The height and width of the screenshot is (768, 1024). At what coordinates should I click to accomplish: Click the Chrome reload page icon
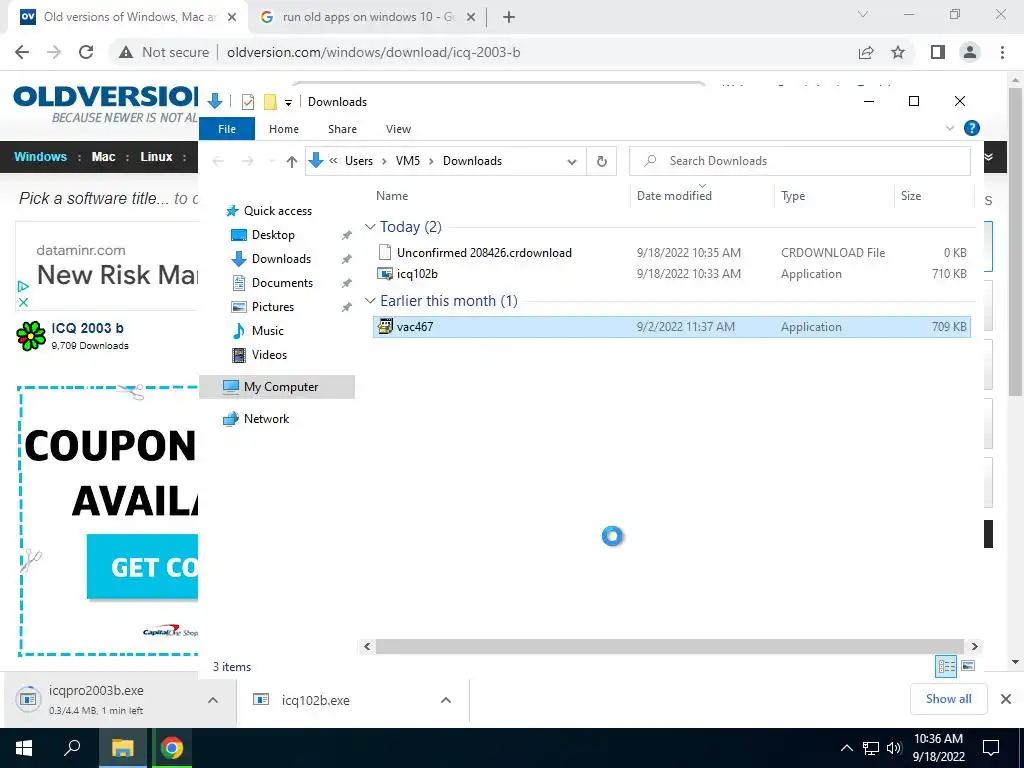pos(86,52)
